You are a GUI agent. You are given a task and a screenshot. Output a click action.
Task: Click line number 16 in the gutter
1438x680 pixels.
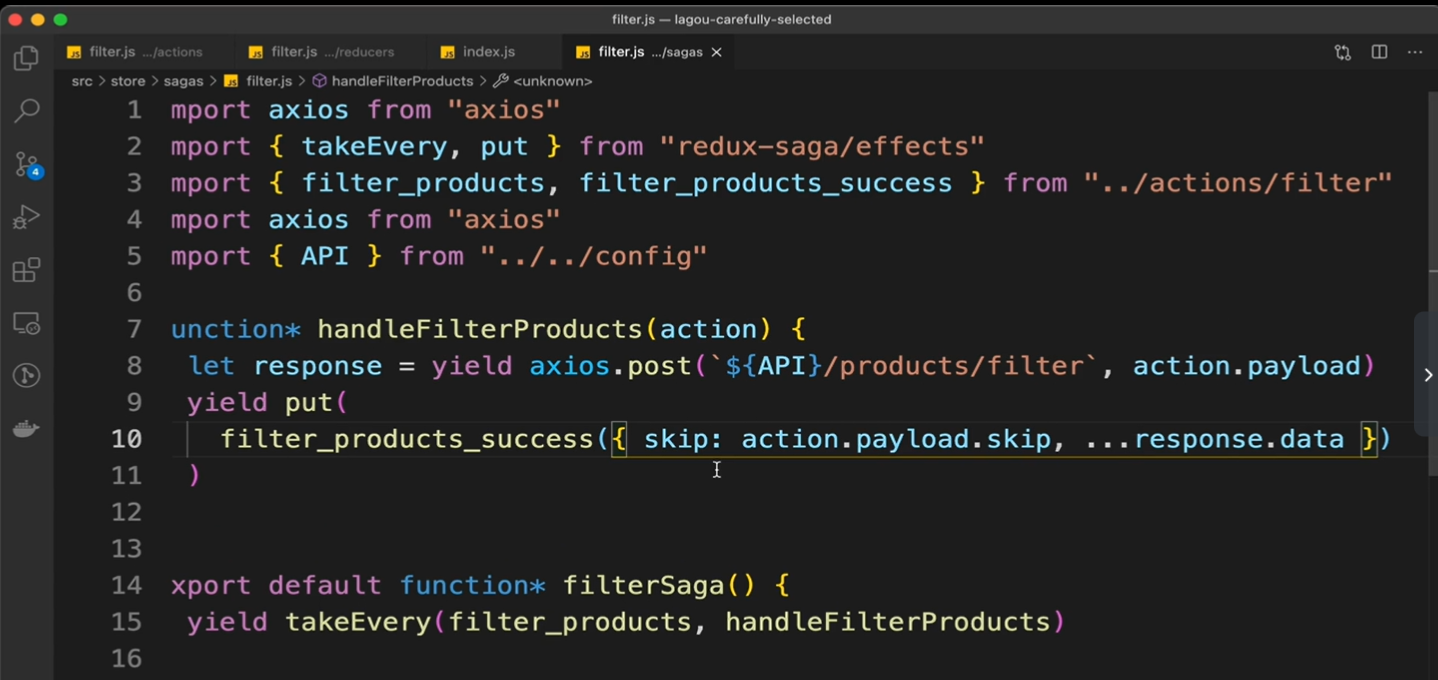coord(127,658)
